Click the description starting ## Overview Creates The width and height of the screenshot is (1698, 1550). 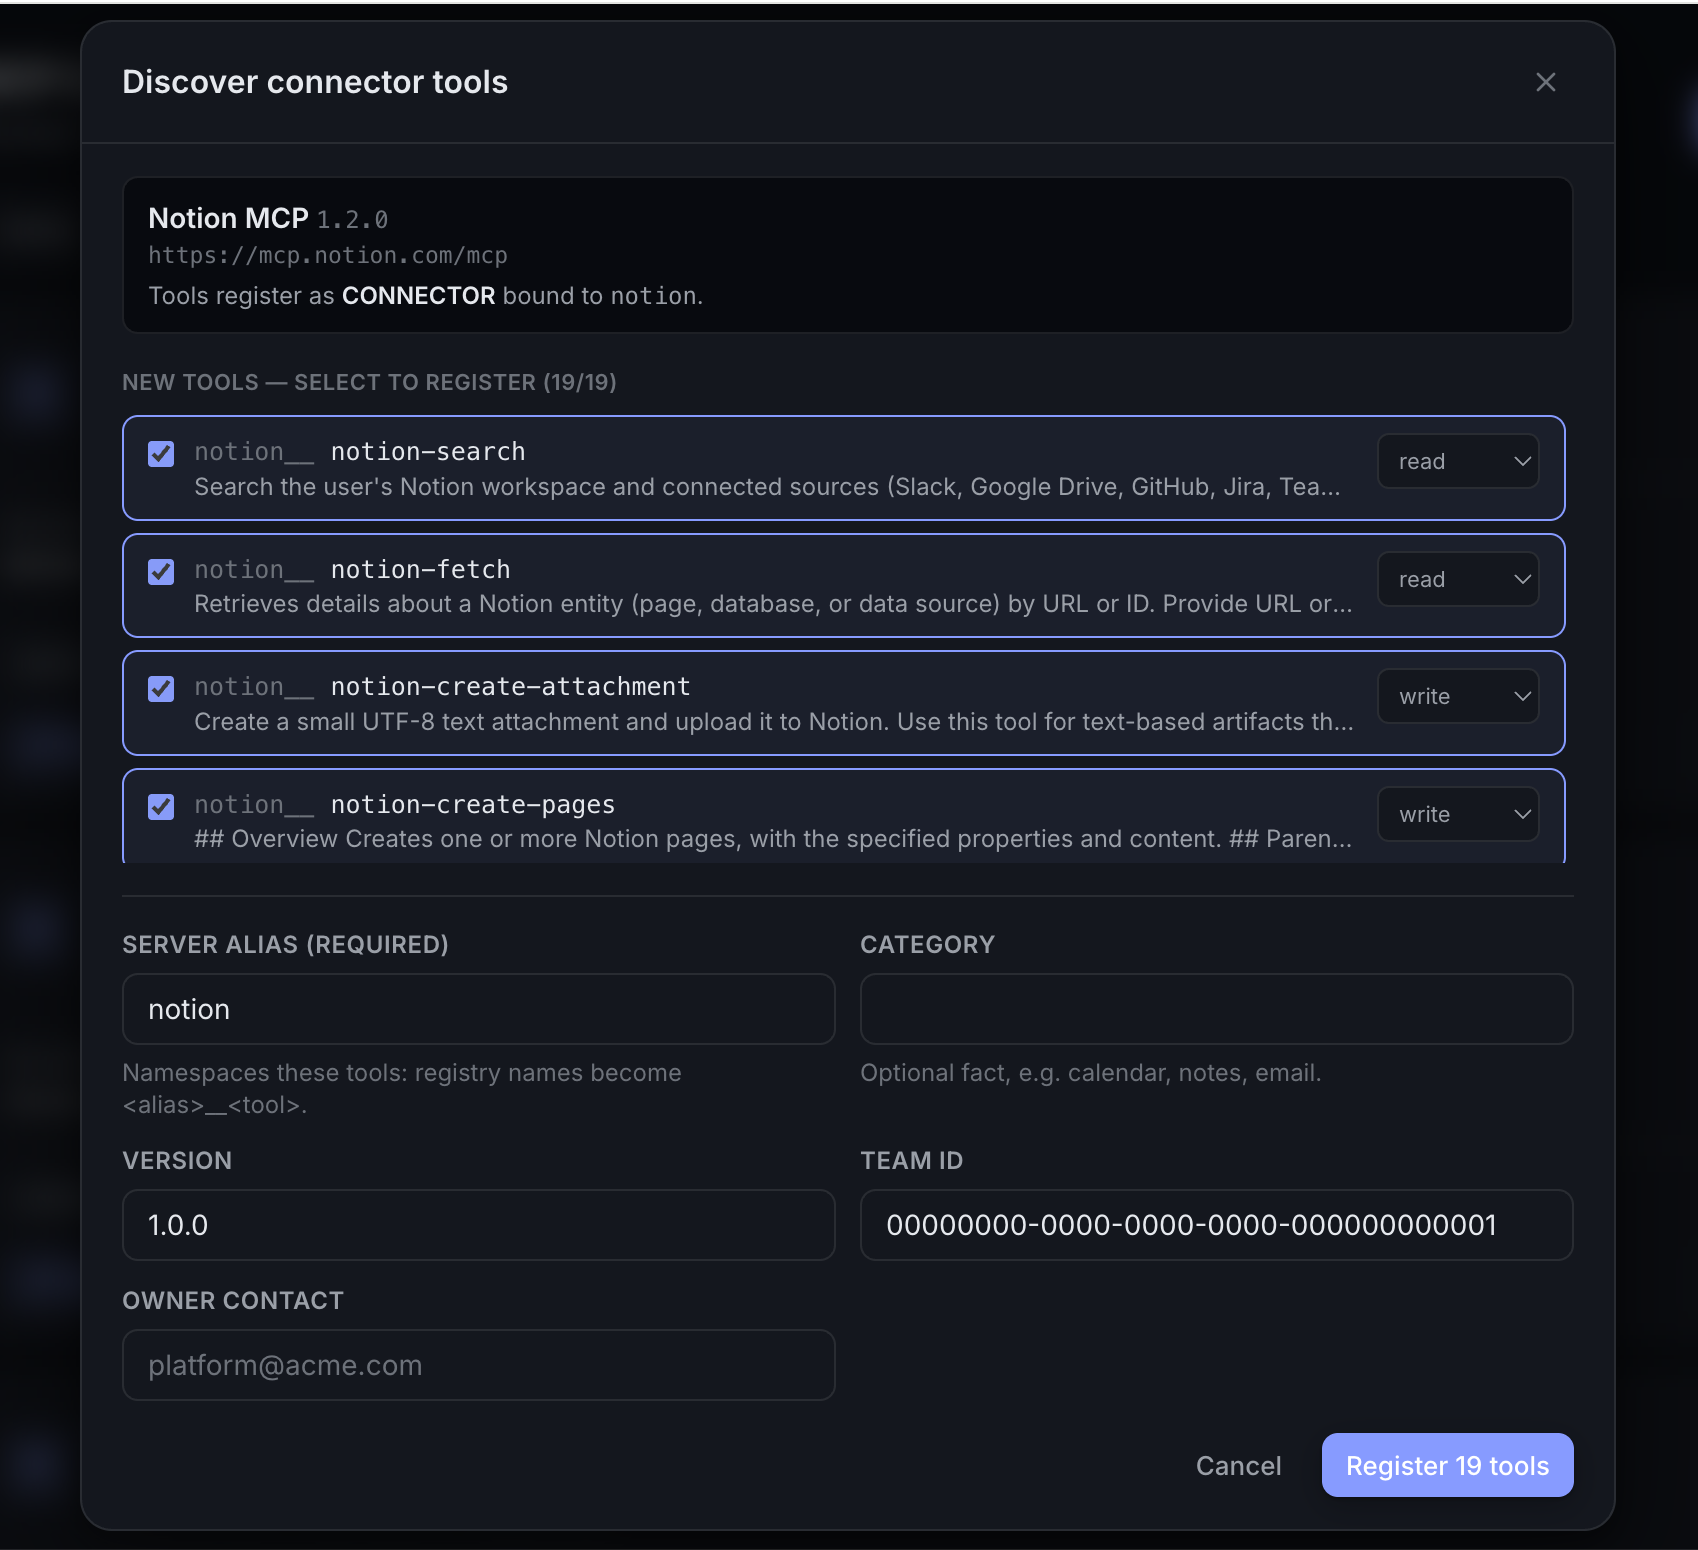click(773, 839)
